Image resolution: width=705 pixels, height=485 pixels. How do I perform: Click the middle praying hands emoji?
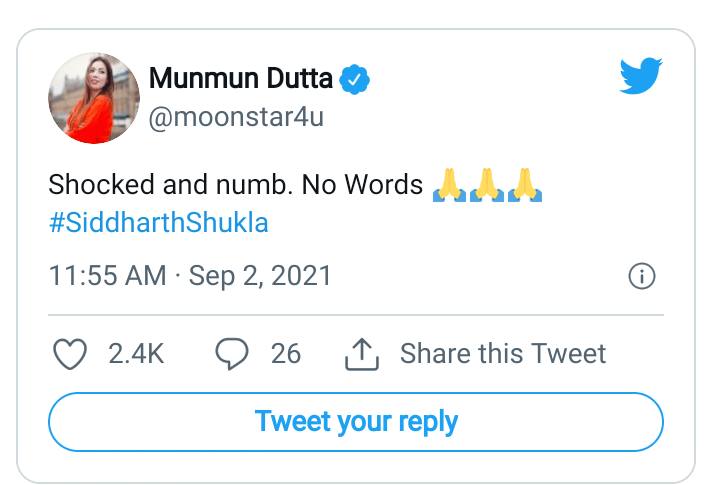click(487, 185)
